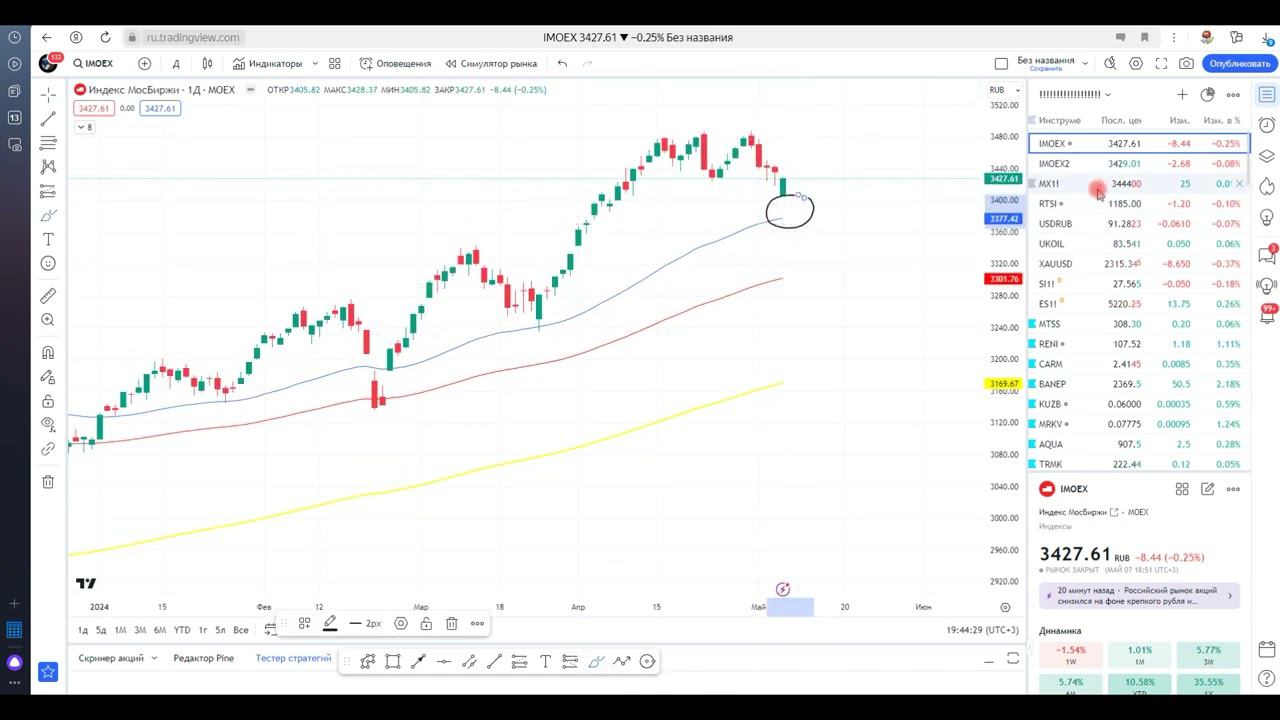This screenshot has height=720, width=1280.
Task: Open the quick search icon in top toolbar
Action: click(1110, 63)
